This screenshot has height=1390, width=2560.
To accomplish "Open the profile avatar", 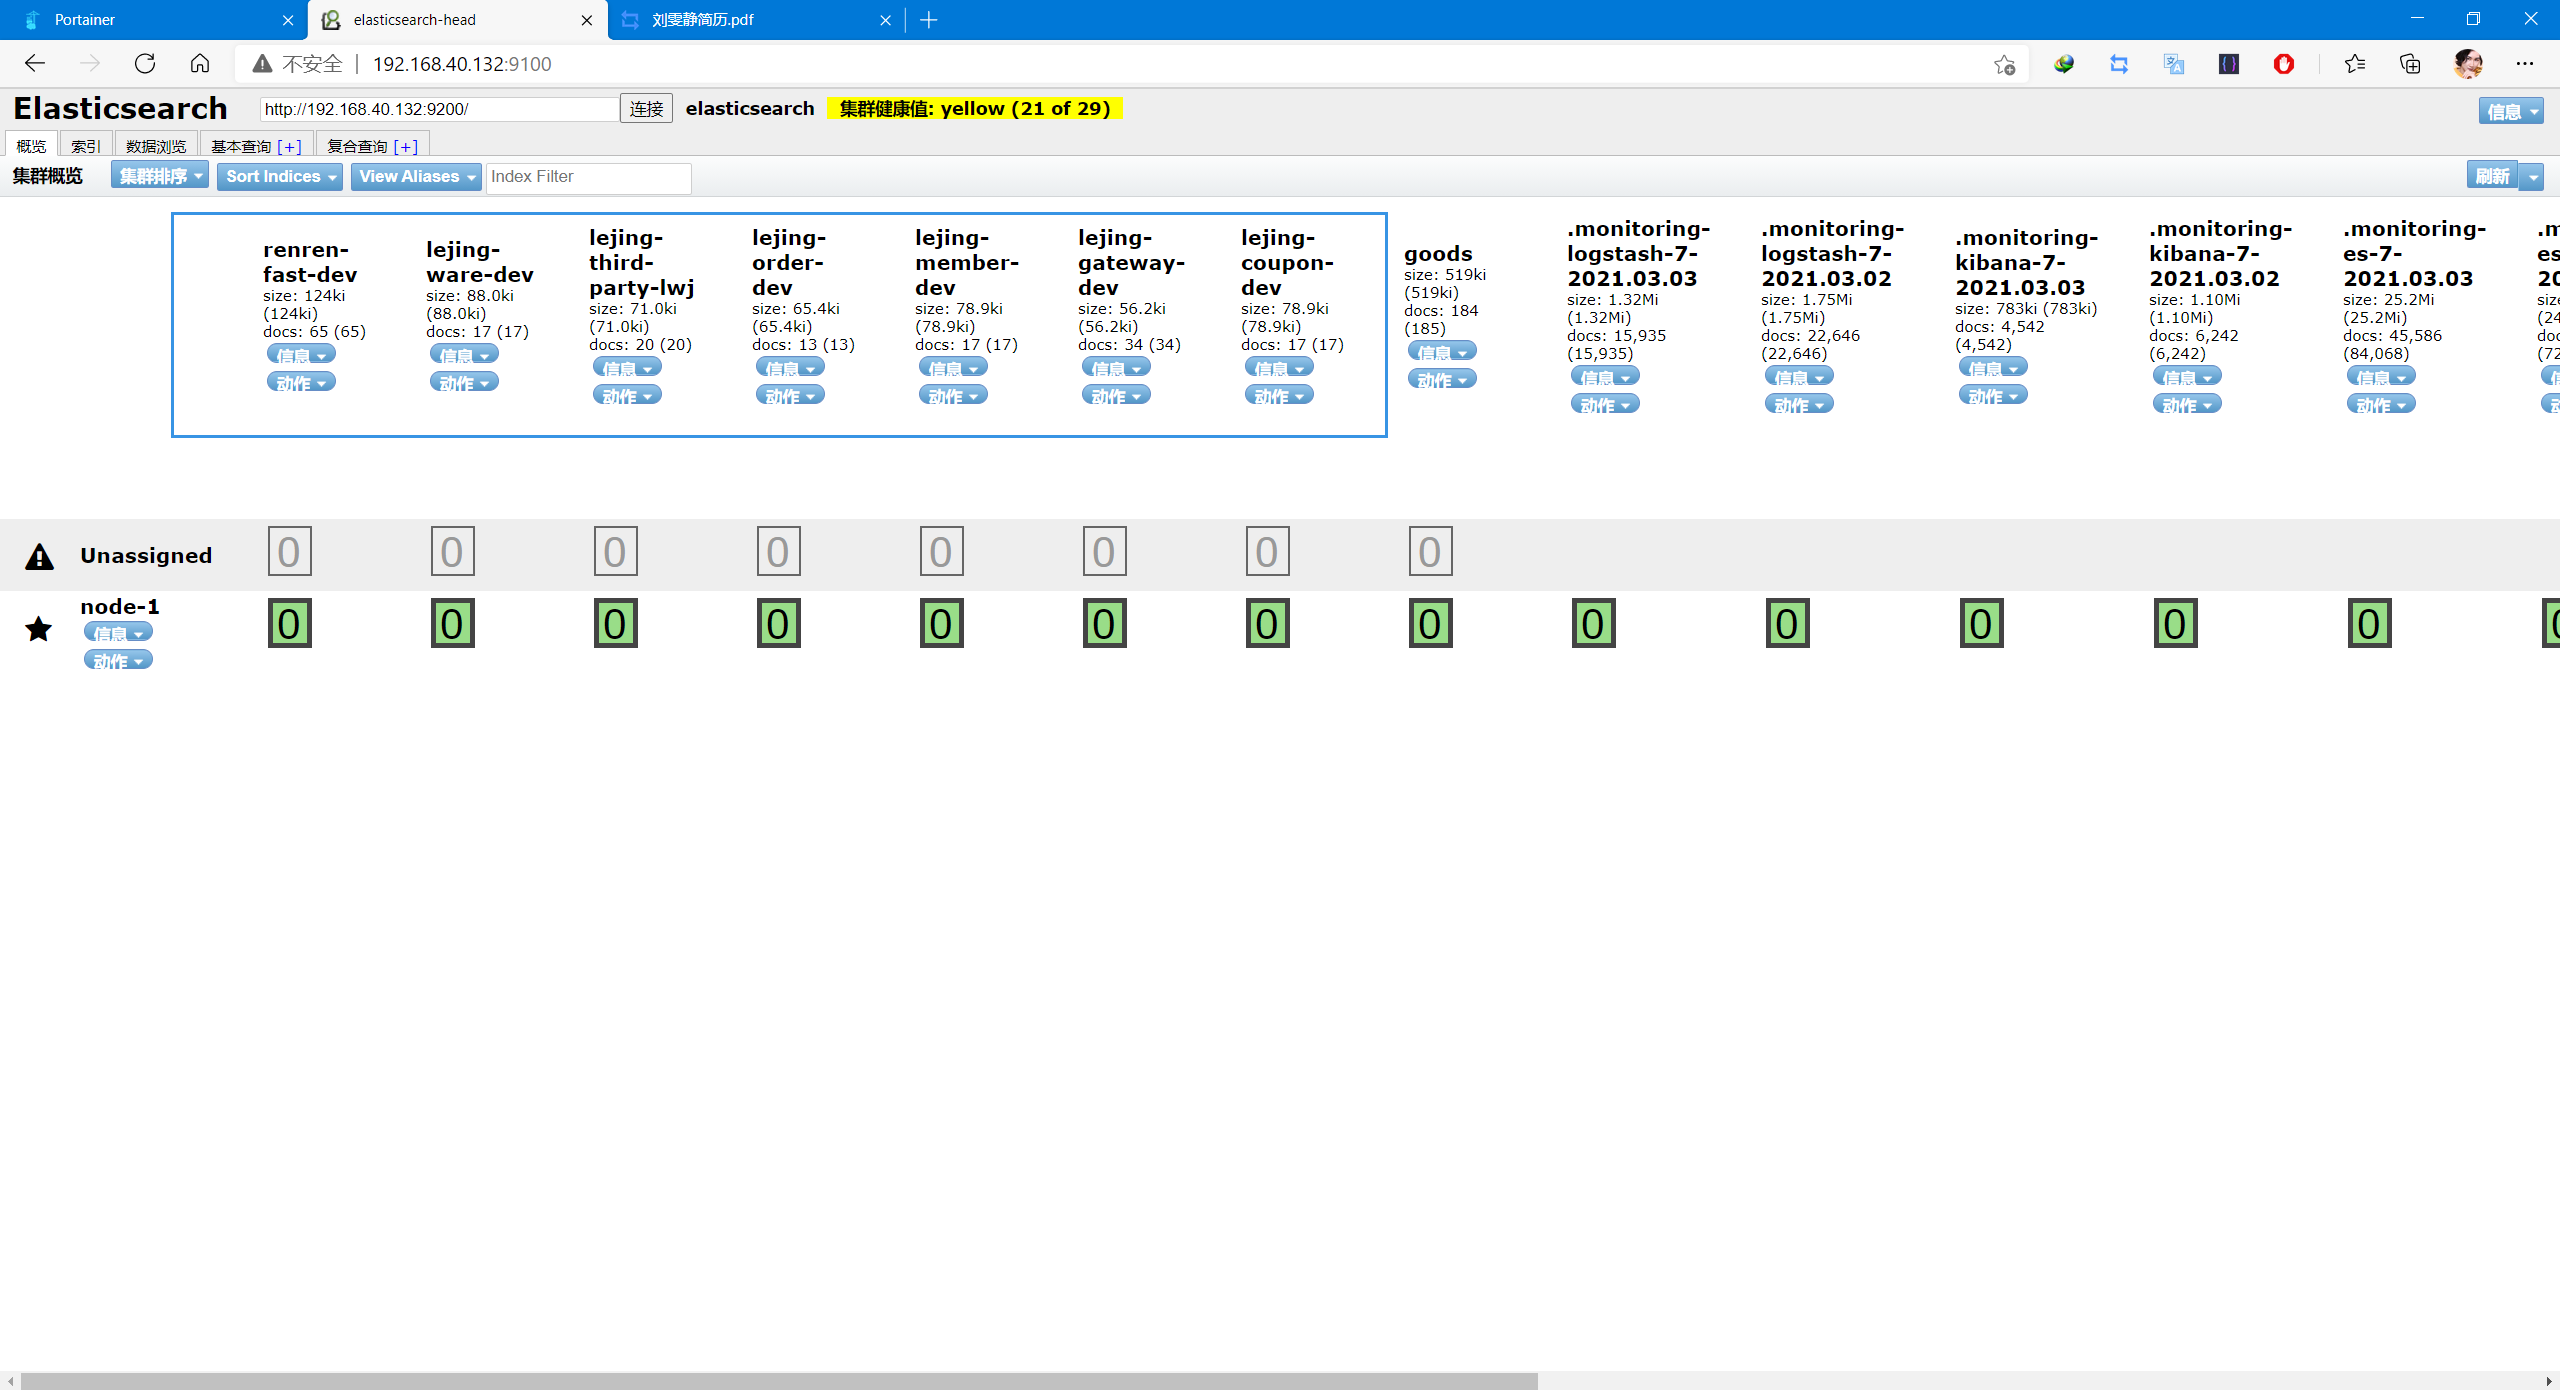I will coord(2468,64).
